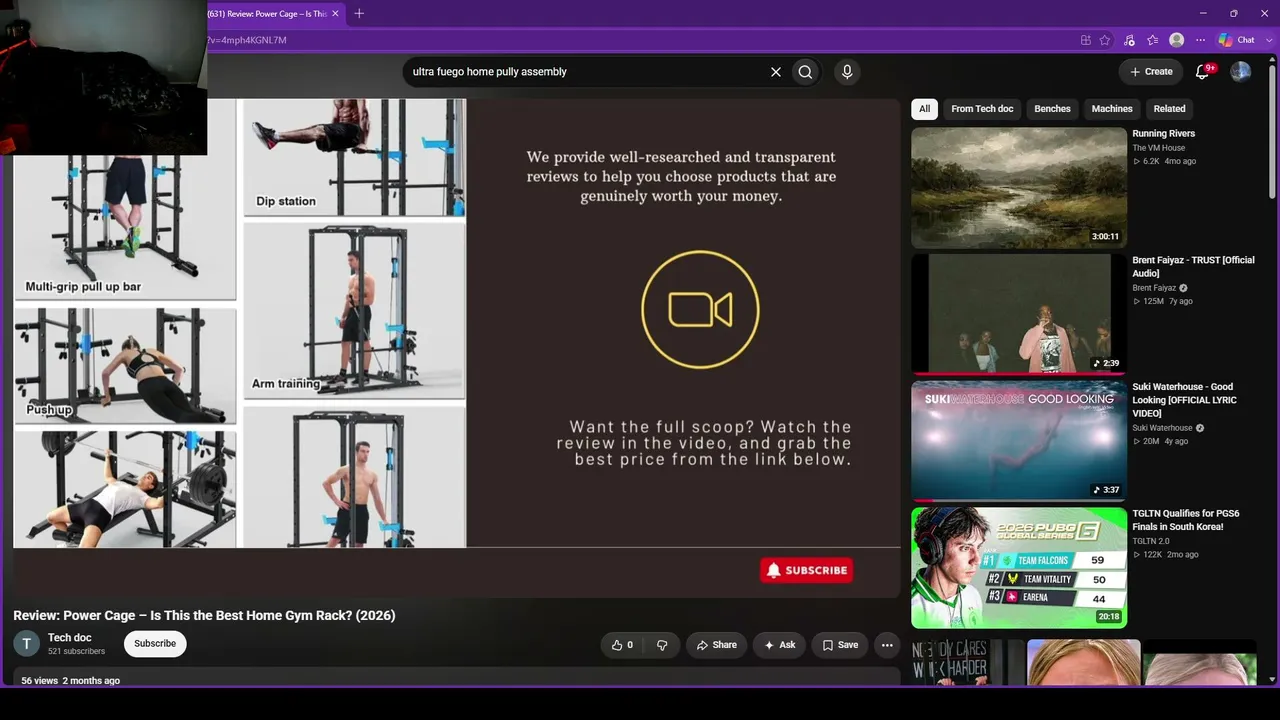The width and height of the screenshot is (1280, 720).
Task: Click the Create button
Action: click(1150, 72)
